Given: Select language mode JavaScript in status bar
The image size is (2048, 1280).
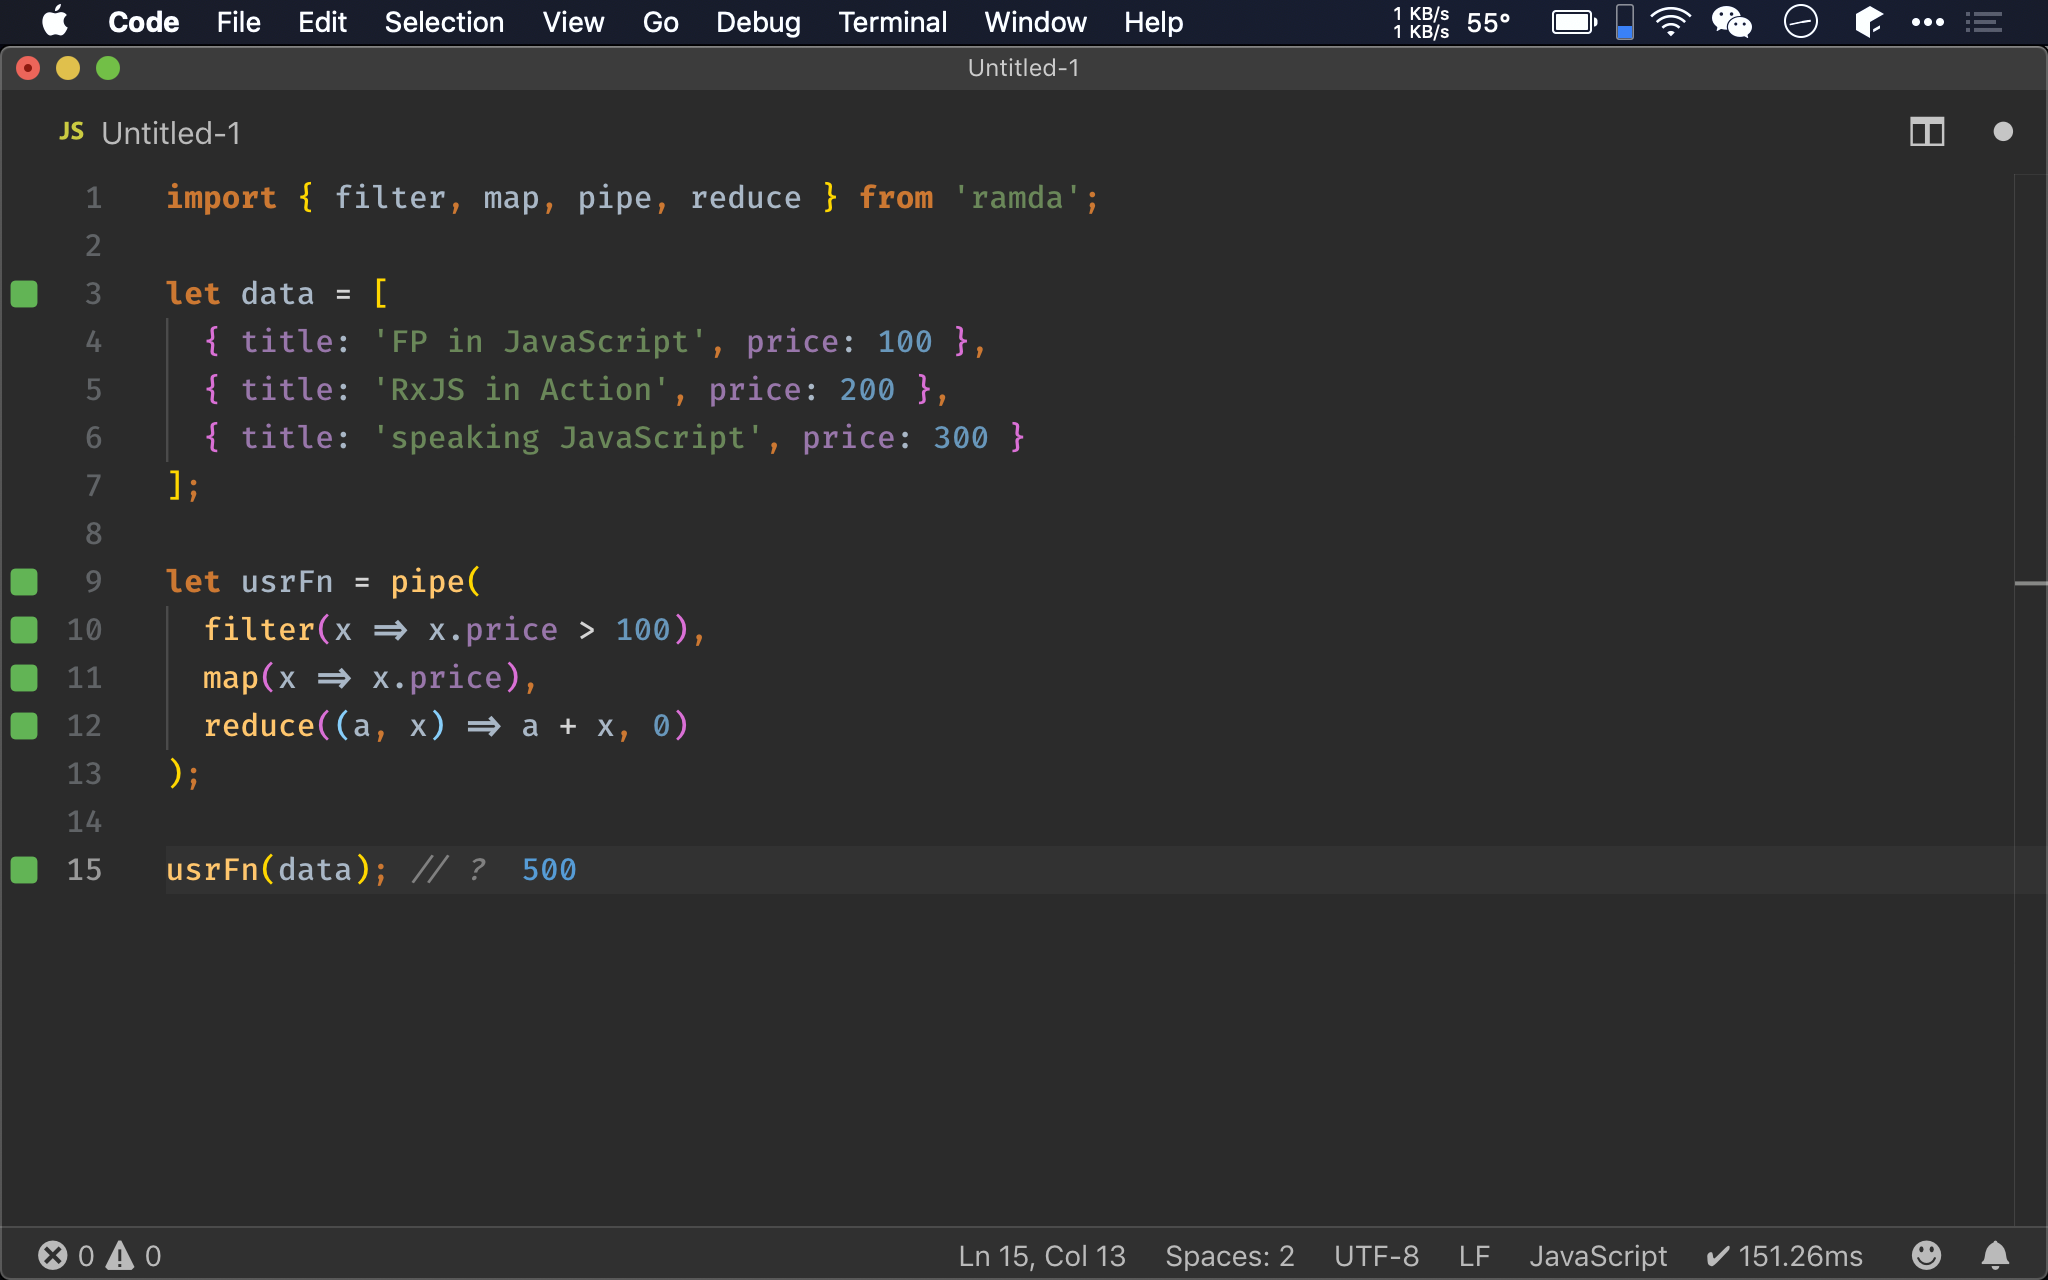Looking at the screenshot, I should [x=1598, y=1256].
